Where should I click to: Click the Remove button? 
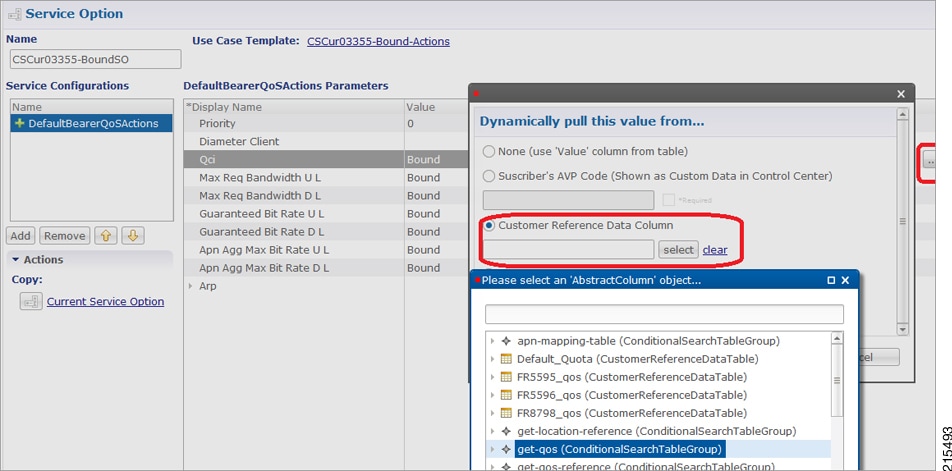64,236
